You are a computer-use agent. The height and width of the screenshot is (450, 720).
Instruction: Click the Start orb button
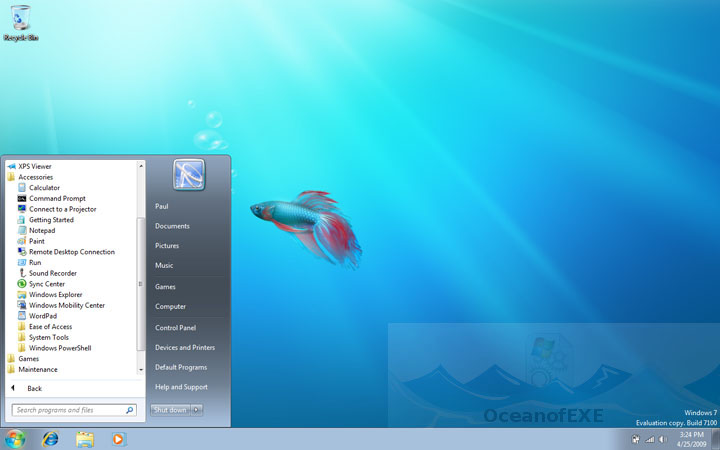tap(15, 439)
